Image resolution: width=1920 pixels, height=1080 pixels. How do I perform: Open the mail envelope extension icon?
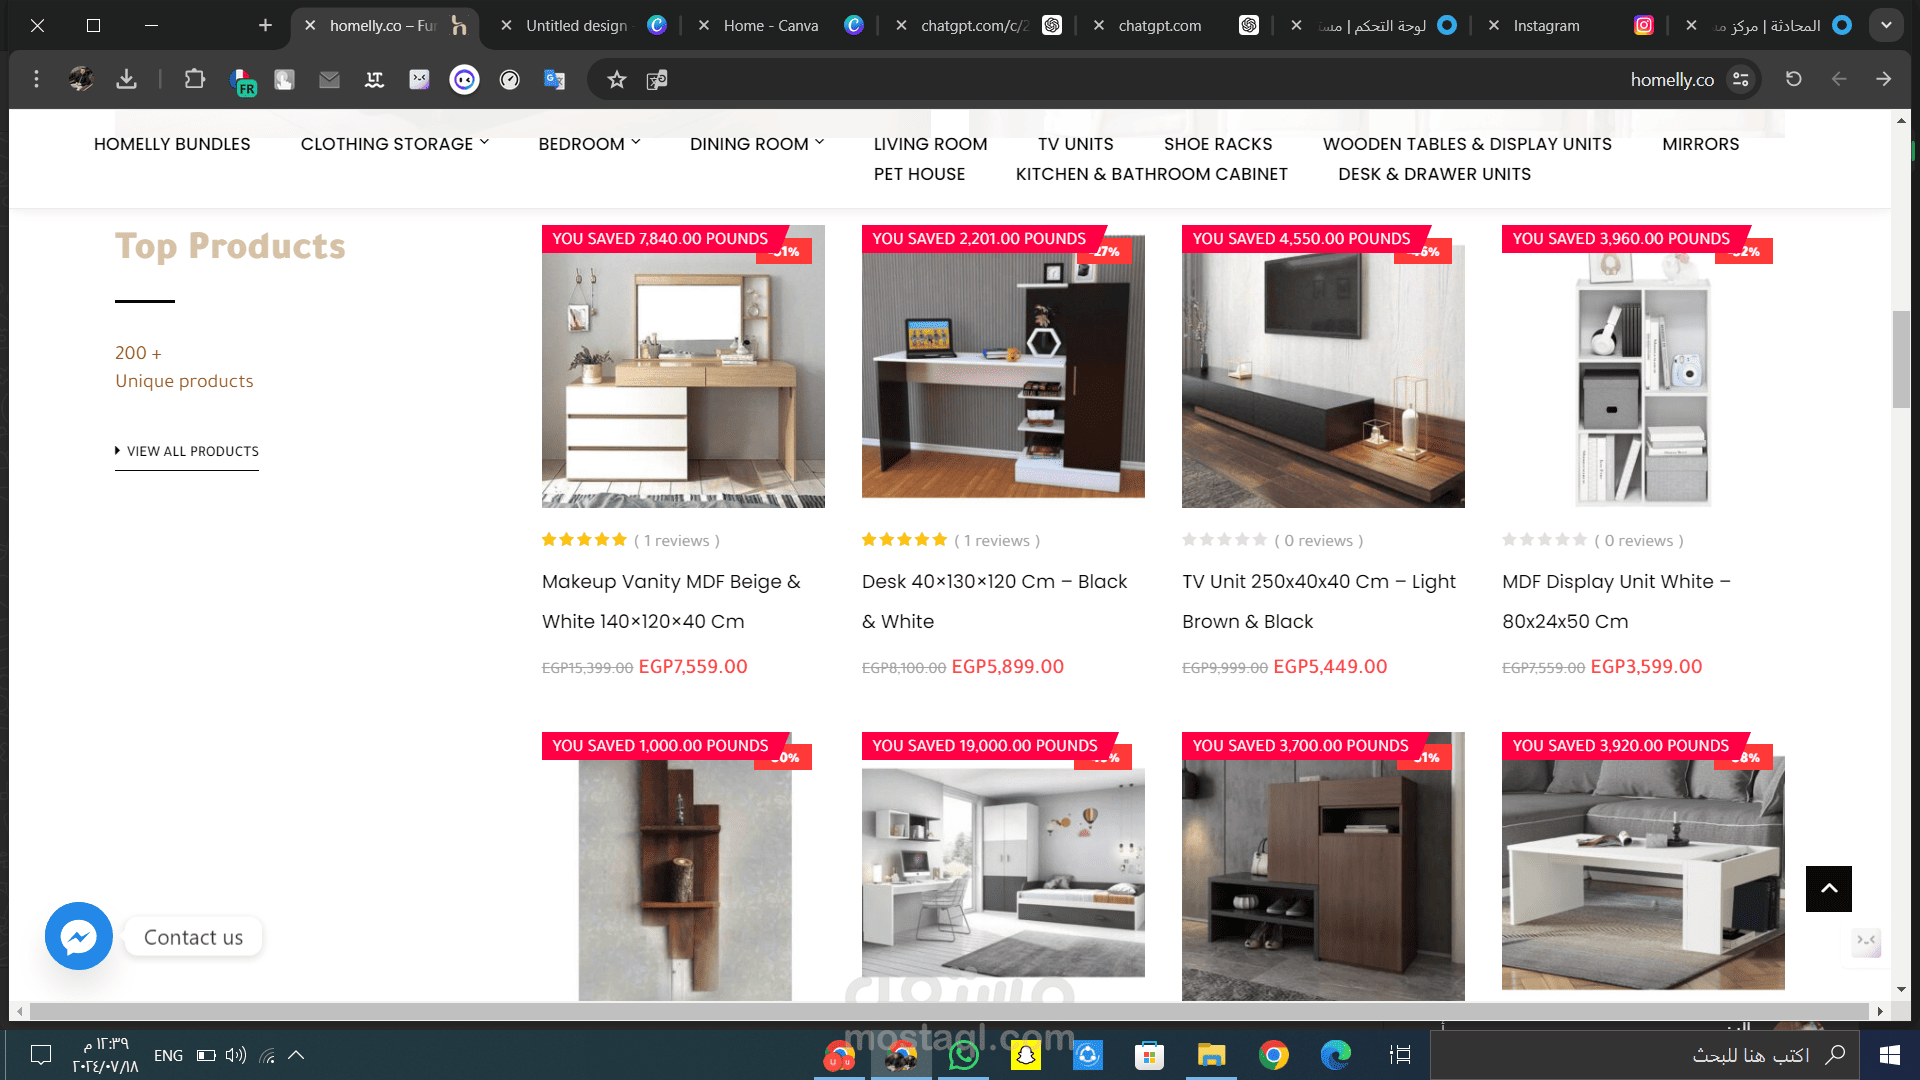tap(329, 79)
